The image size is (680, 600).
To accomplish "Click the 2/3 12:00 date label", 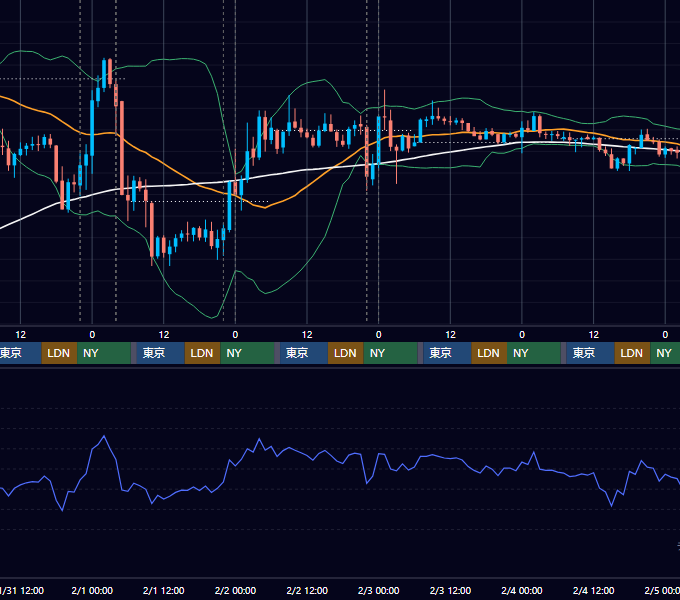I will pyautogui.click(x=450, y=590).
